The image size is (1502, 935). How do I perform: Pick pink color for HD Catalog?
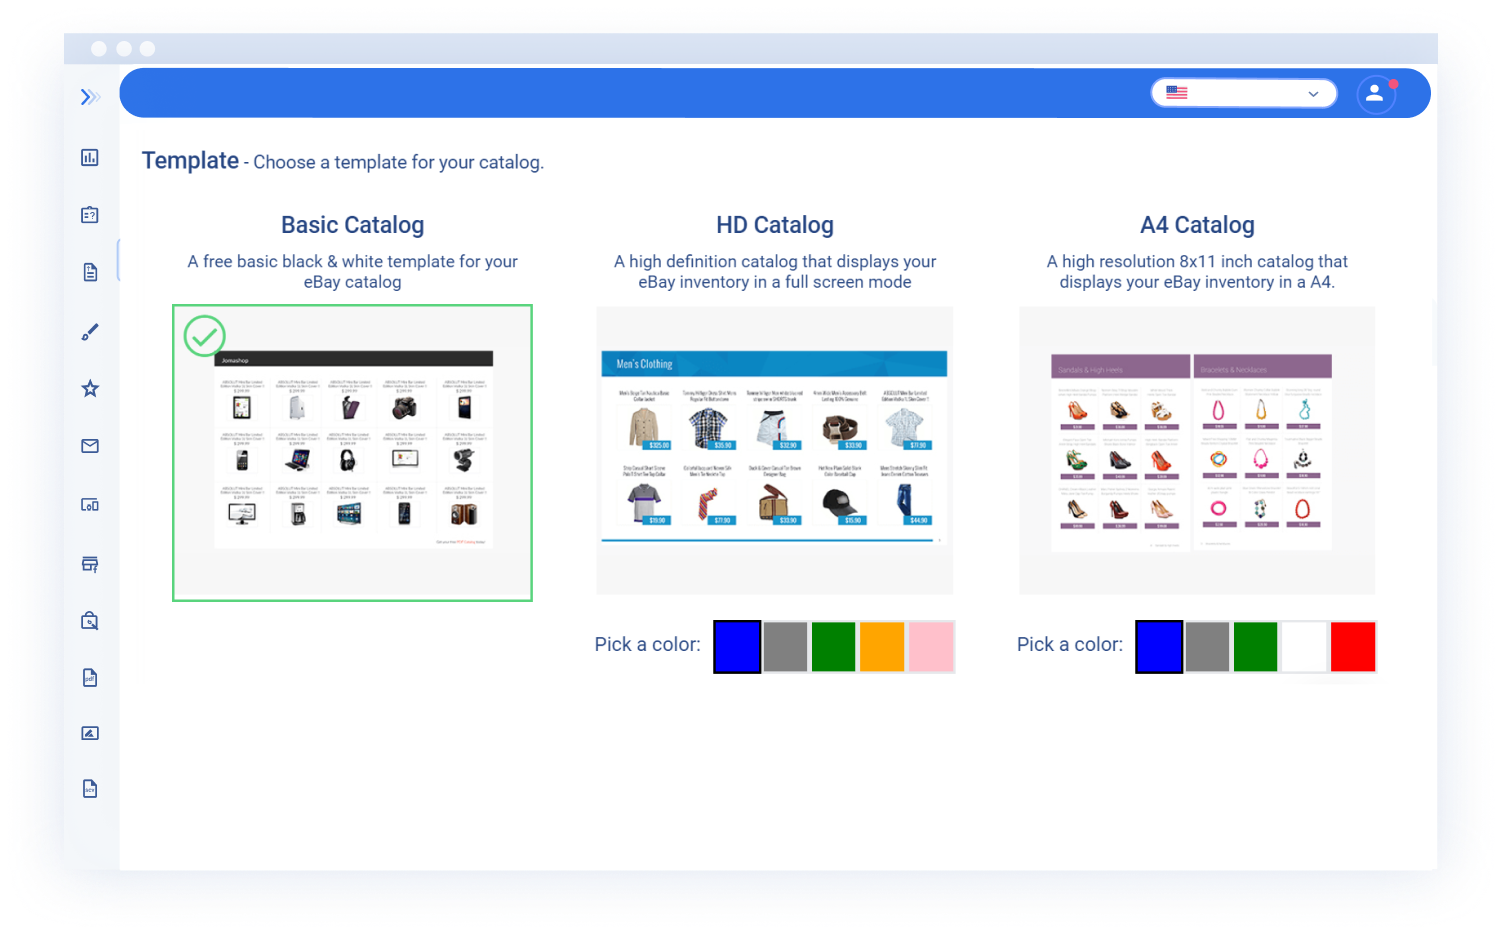click(931, 646)
